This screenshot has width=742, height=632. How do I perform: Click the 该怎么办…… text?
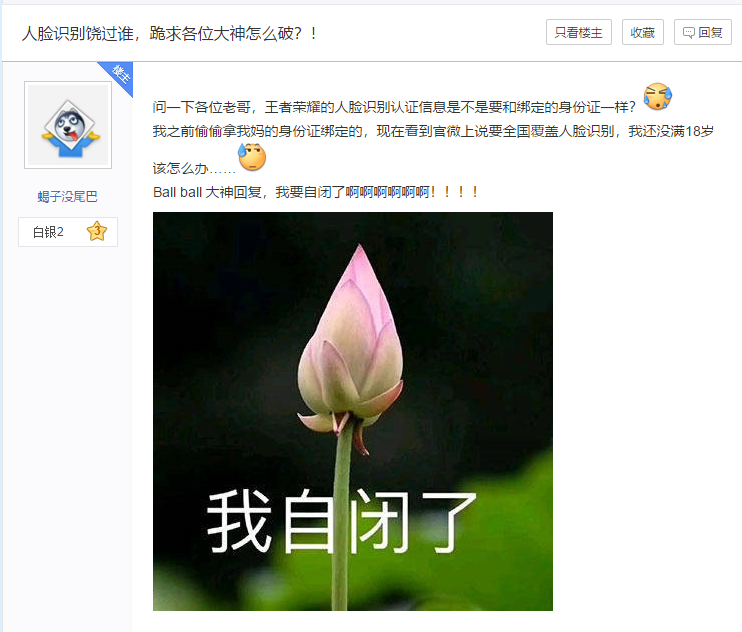click(x=194, y=168)
